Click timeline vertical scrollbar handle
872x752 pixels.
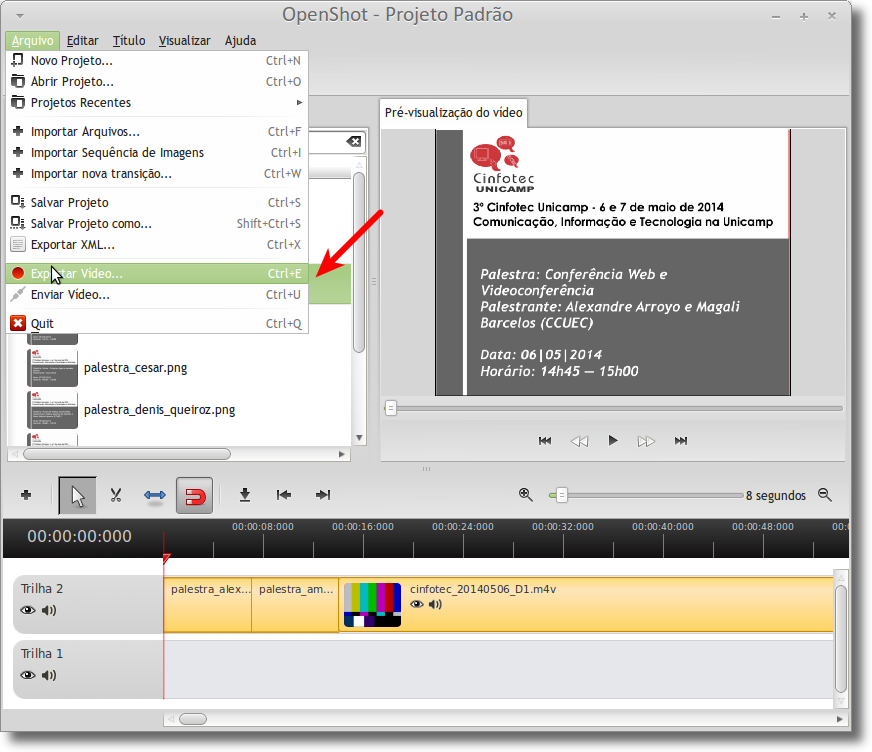point(841,640)
